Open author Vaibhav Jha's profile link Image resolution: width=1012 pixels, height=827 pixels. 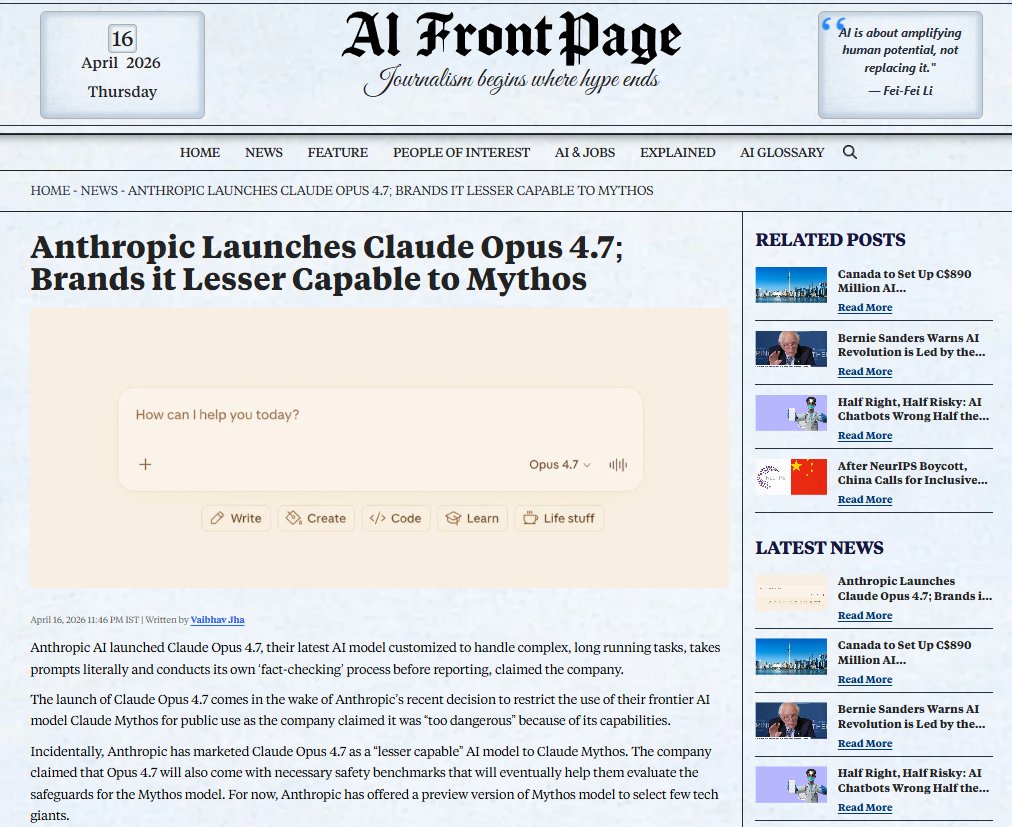pos(218,620)
